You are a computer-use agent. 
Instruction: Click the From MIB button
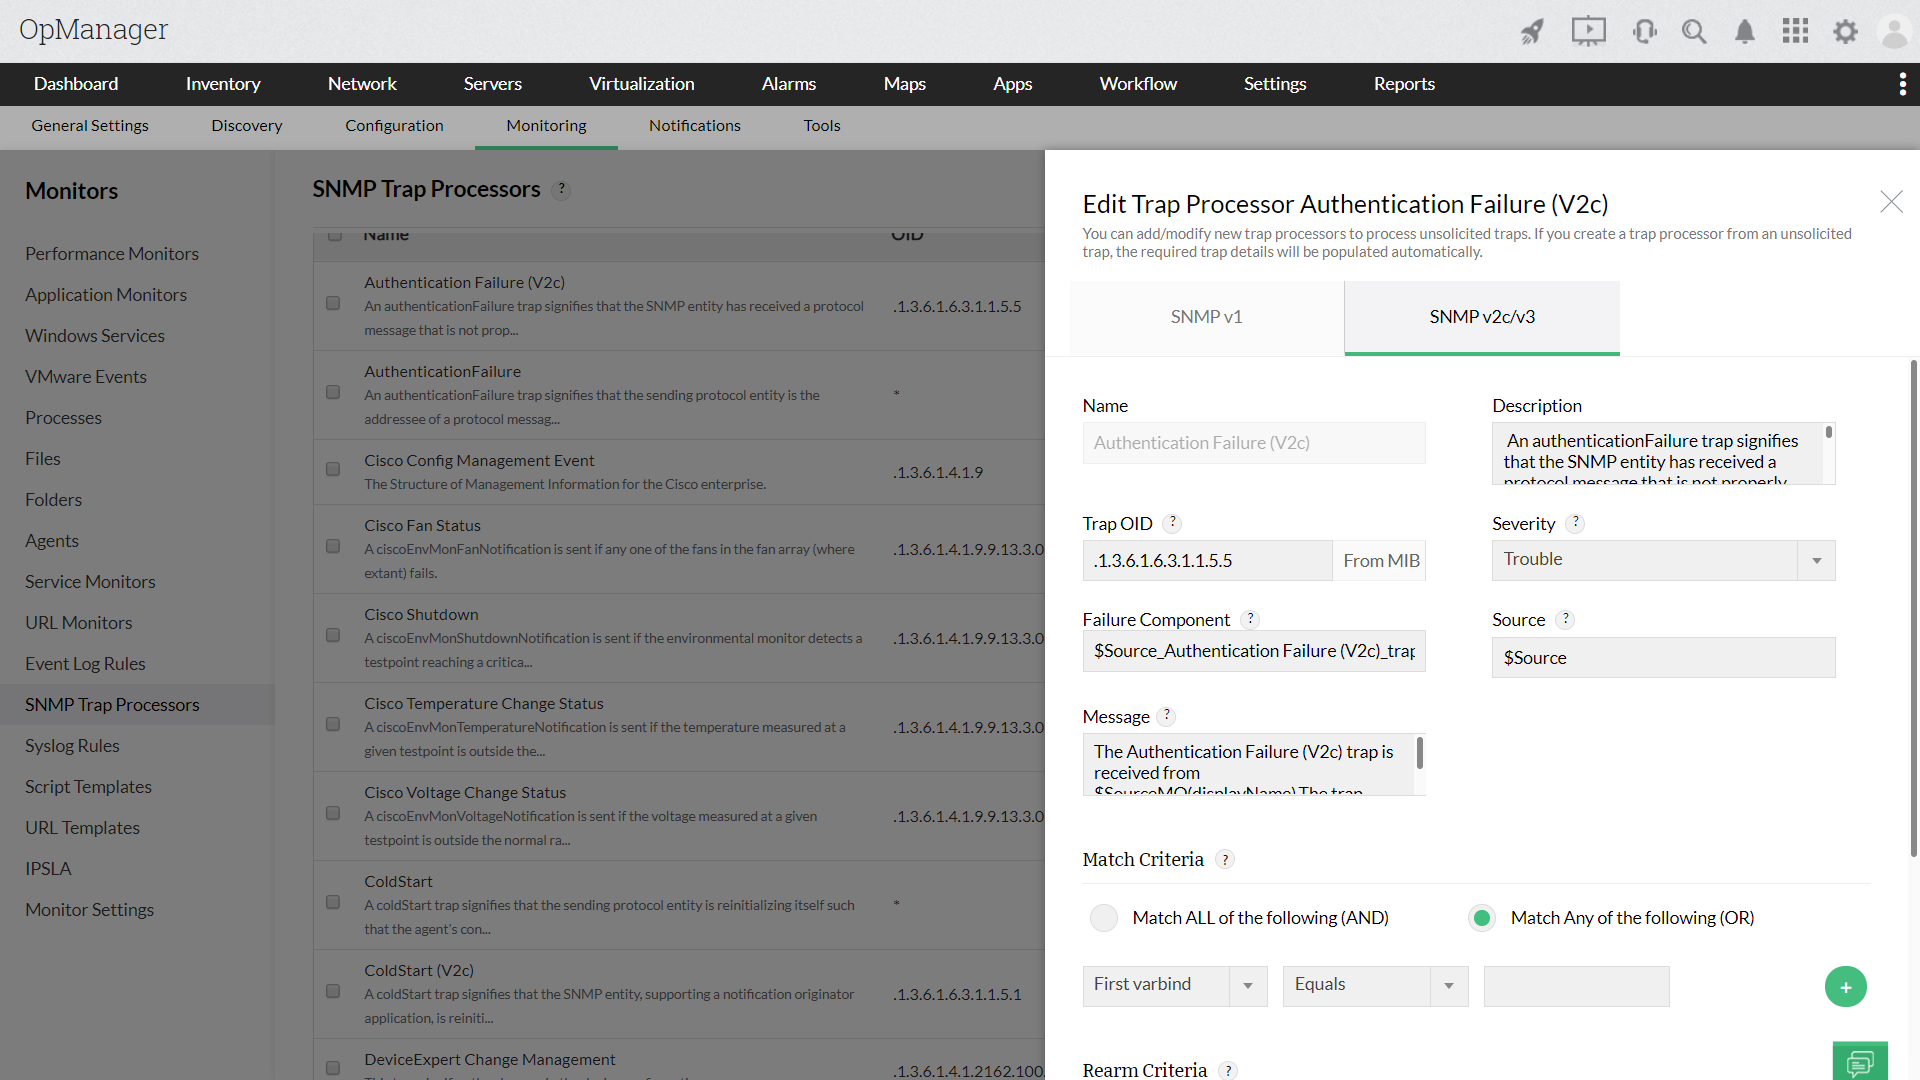point(1380,561)
